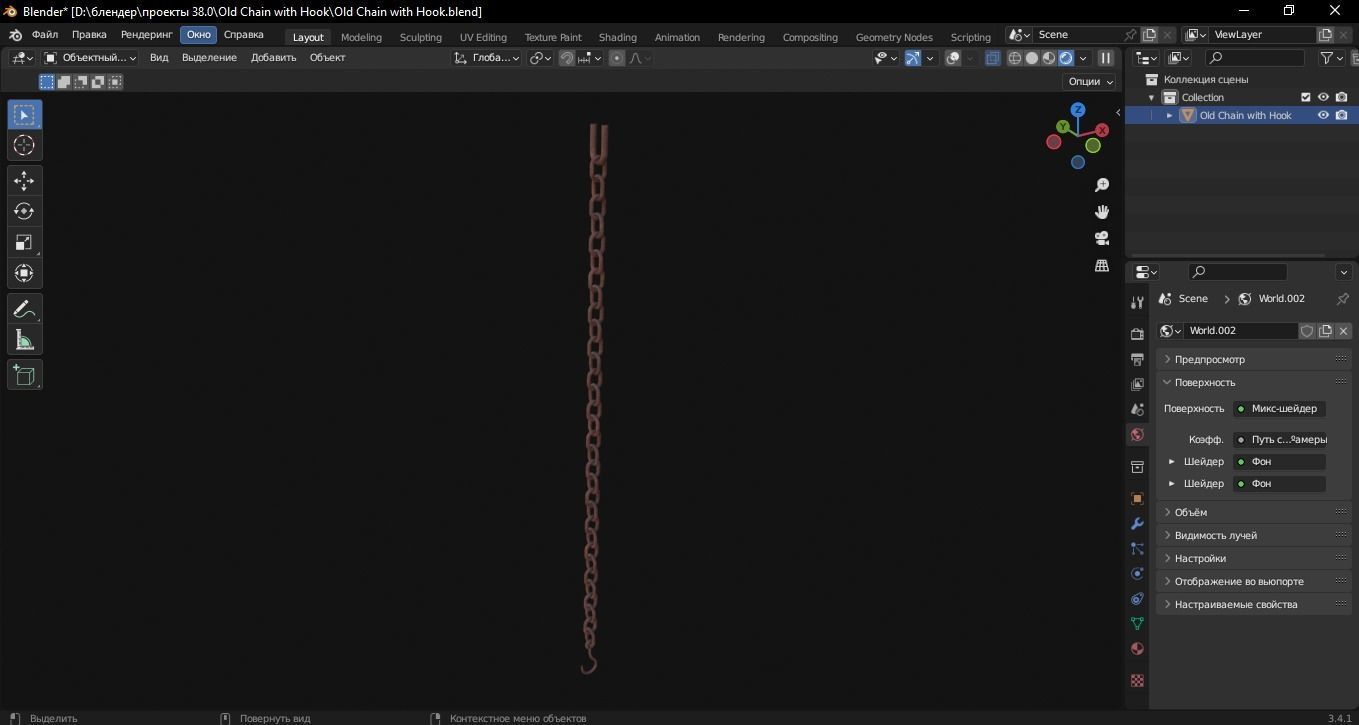Select the combined Transform tool
Image resolution: width=1359 pixels, height=725 pixels.
point(24,274)
